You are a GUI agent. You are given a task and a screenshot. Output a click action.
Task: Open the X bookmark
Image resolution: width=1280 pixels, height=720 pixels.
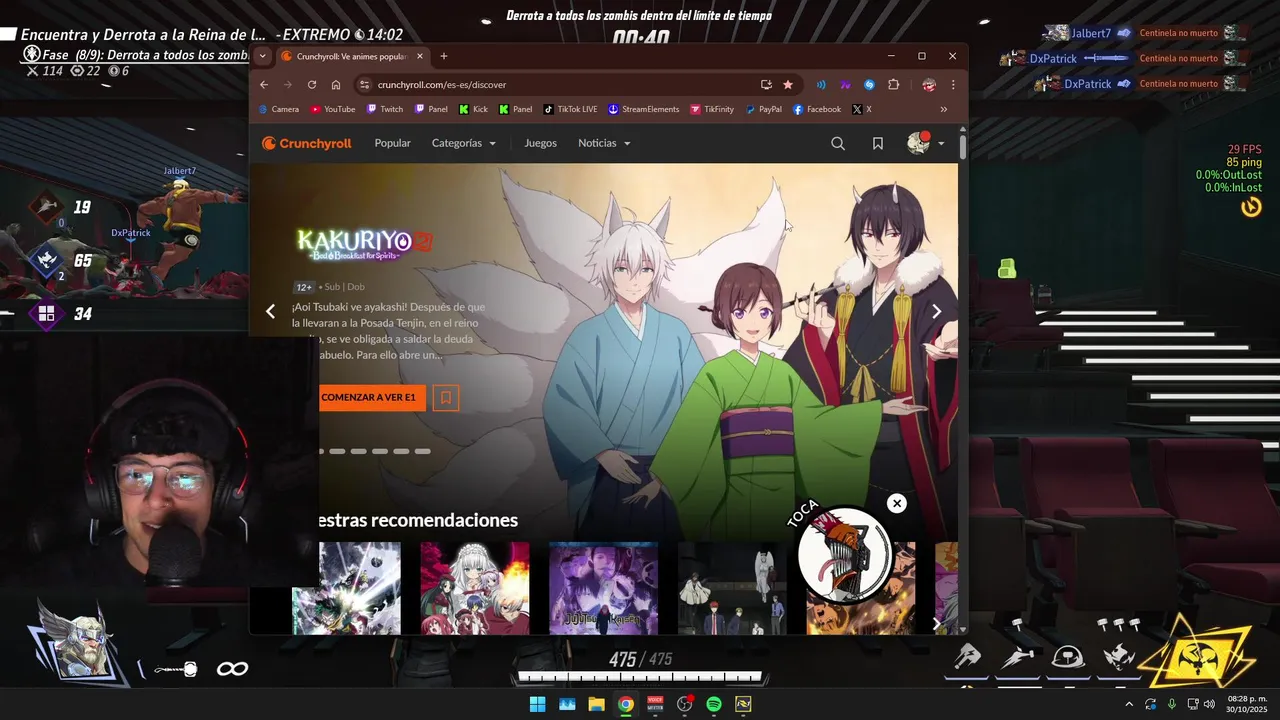click(x=862, y=109)
